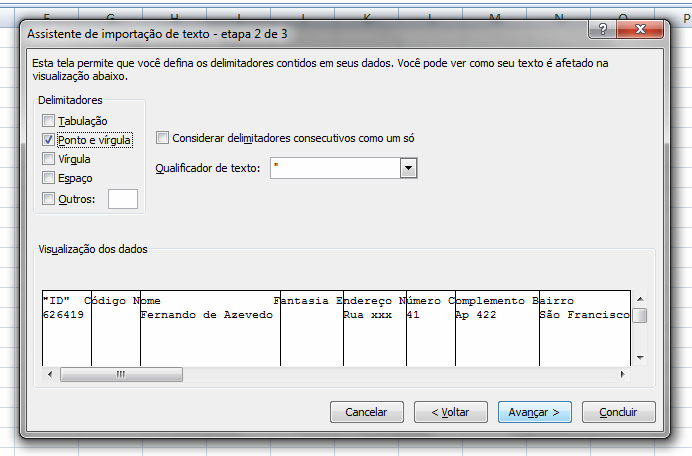Toggle Considerar delimitadores consecutivos como um só
The image size is (692, 456).
point(163,138)
